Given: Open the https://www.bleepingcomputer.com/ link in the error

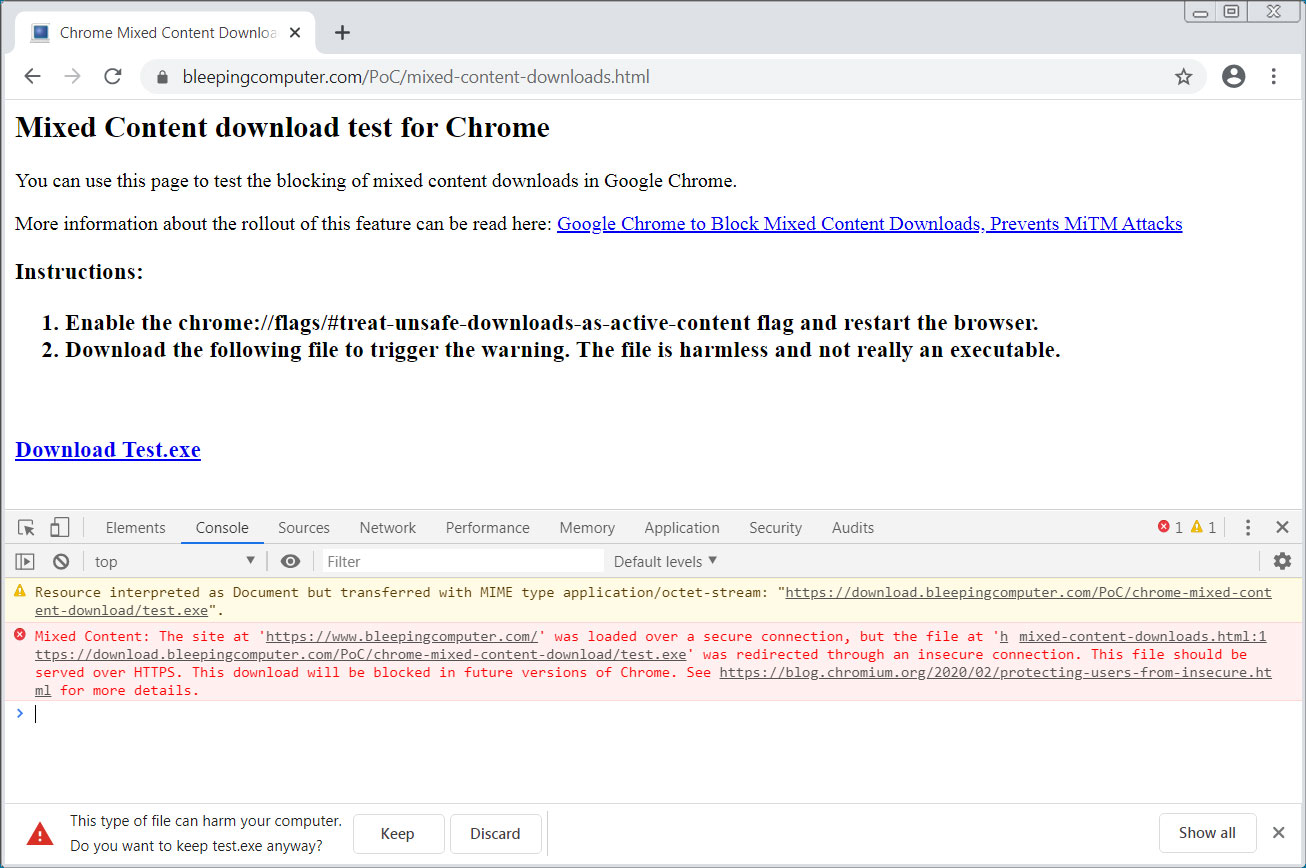Looking at the screenshot, I should click(x=403, y=636).
